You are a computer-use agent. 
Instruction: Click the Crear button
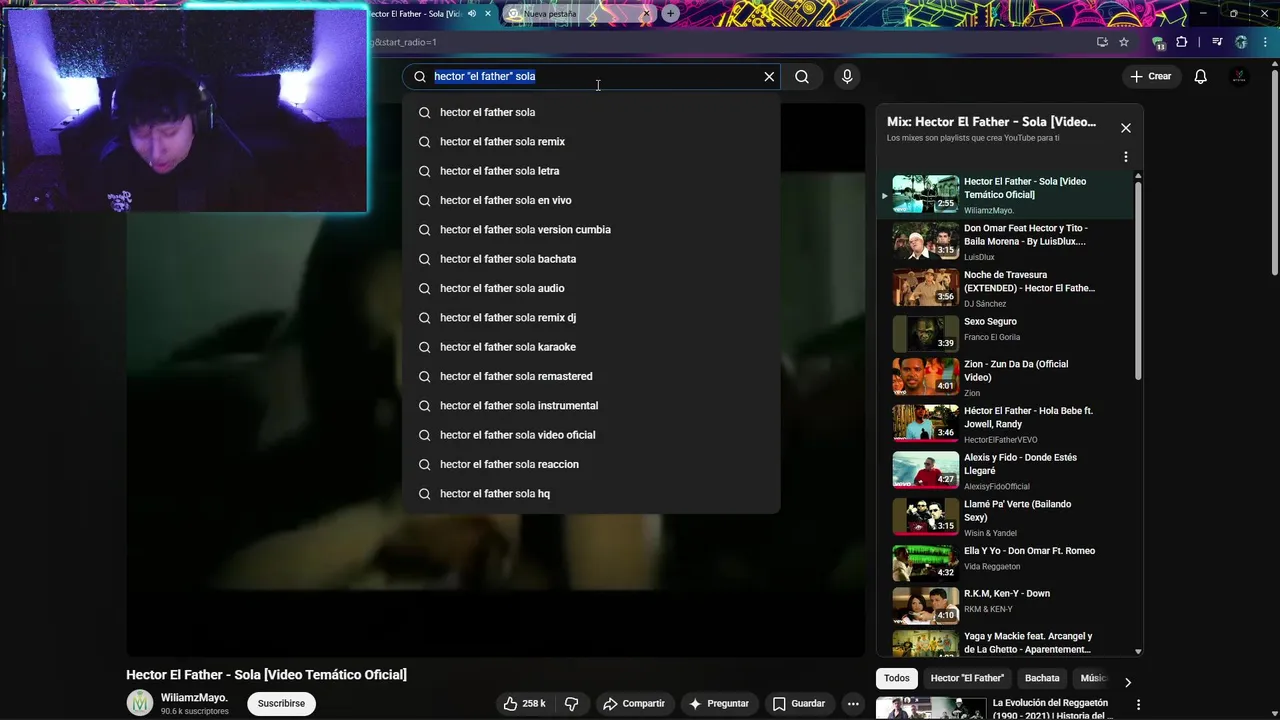tap(1151, 76)
